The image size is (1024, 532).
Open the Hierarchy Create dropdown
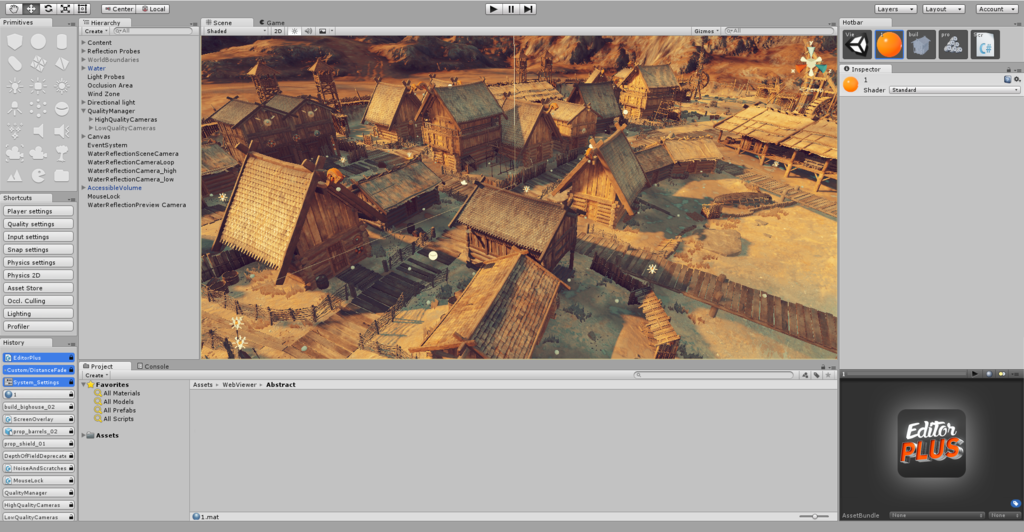[x=96, y=31]
